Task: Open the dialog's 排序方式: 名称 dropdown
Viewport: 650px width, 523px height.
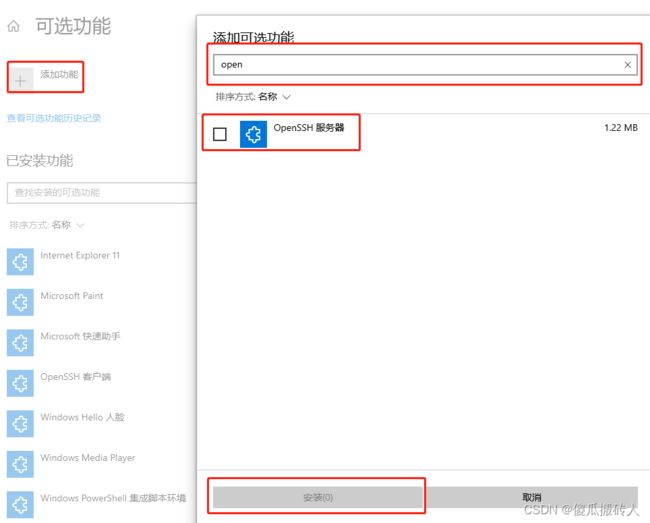Action: (253, 97)
